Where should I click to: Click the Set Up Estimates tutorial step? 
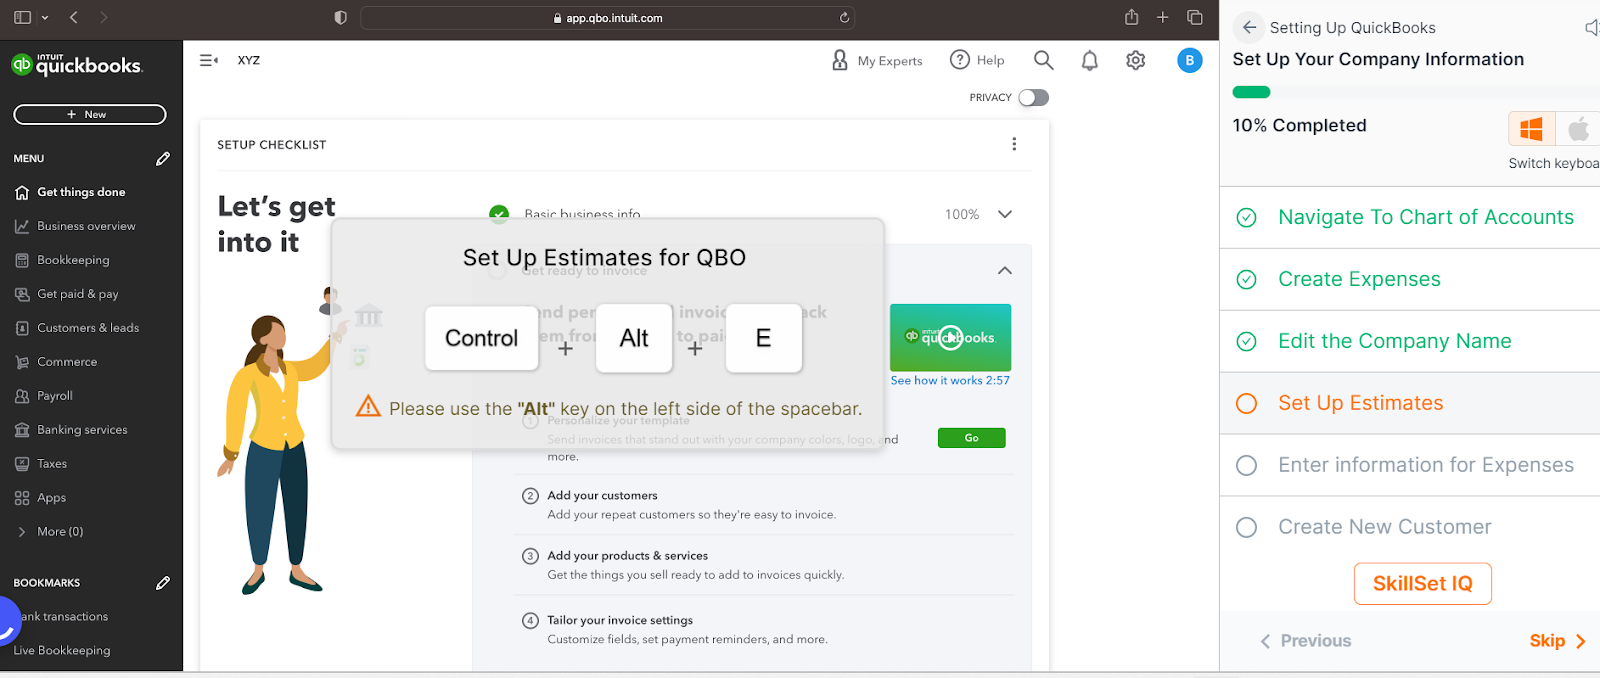(1410, 403)
